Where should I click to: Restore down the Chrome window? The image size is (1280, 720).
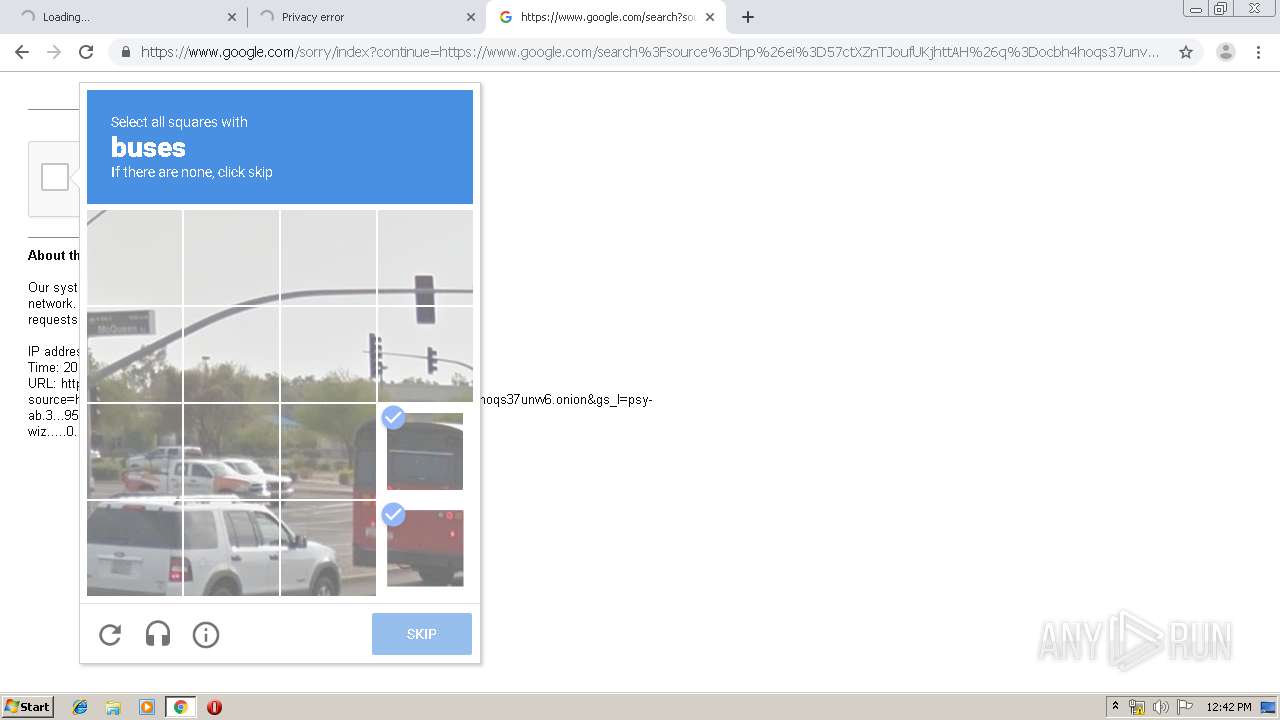pos(1221,9)
